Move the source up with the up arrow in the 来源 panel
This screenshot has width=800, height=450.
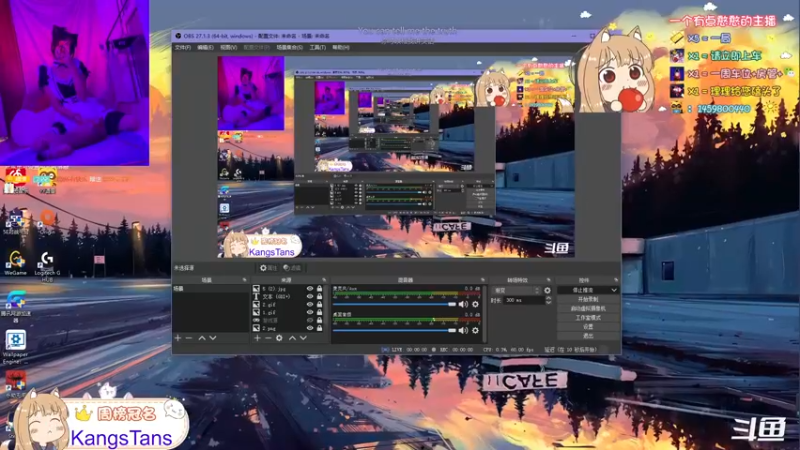292,338
